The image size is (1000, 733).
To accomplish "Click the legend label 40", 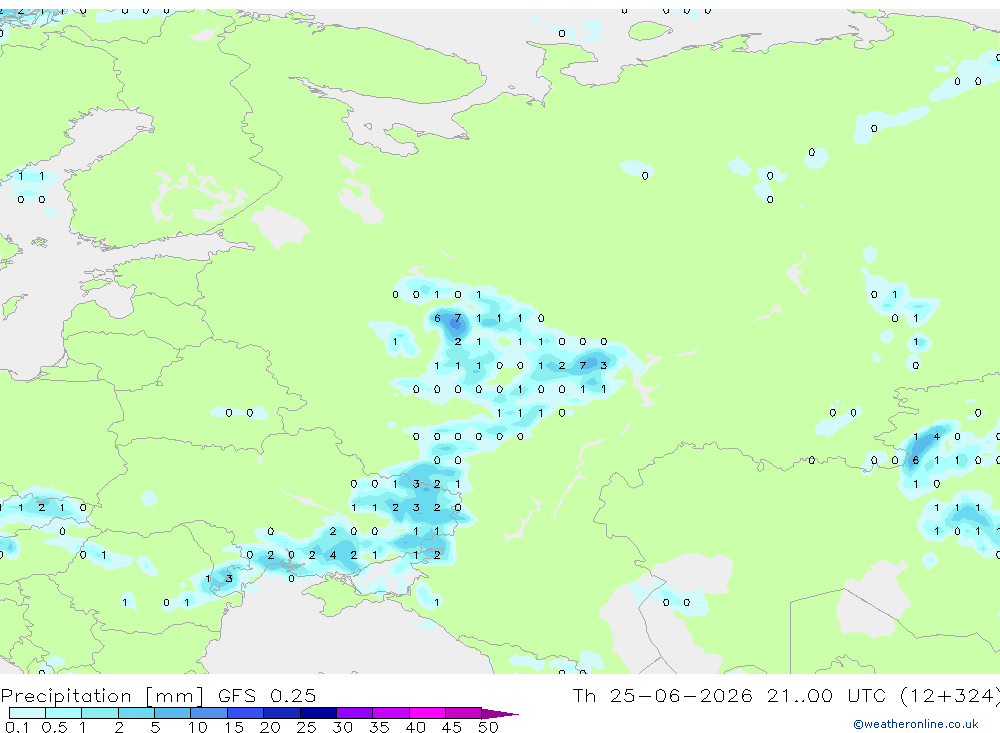I will point(415,727).
